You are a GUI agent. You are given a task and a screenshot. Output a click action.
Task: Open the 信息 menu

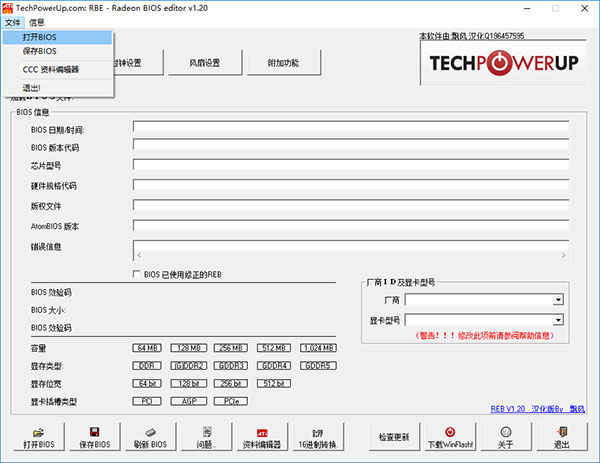pos(37,23)
